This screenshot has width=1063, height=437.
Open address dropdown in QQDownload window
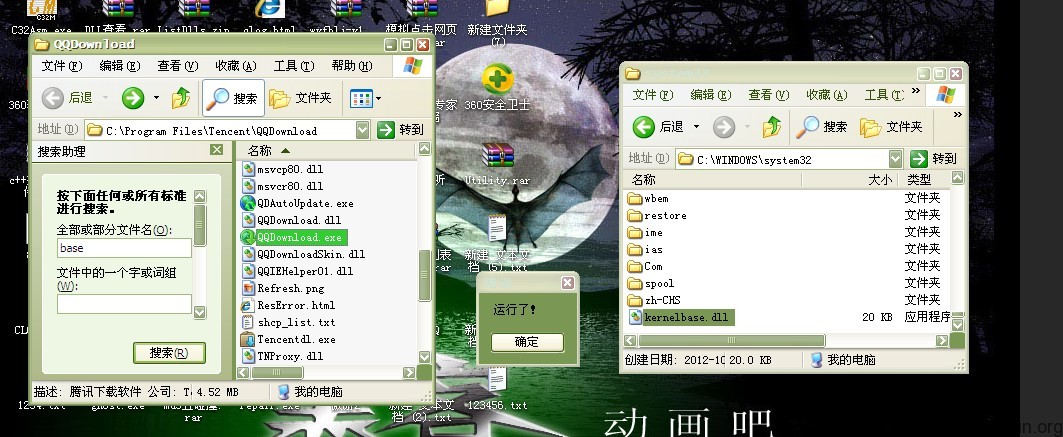pyautogui.click(x=363, y=129)
